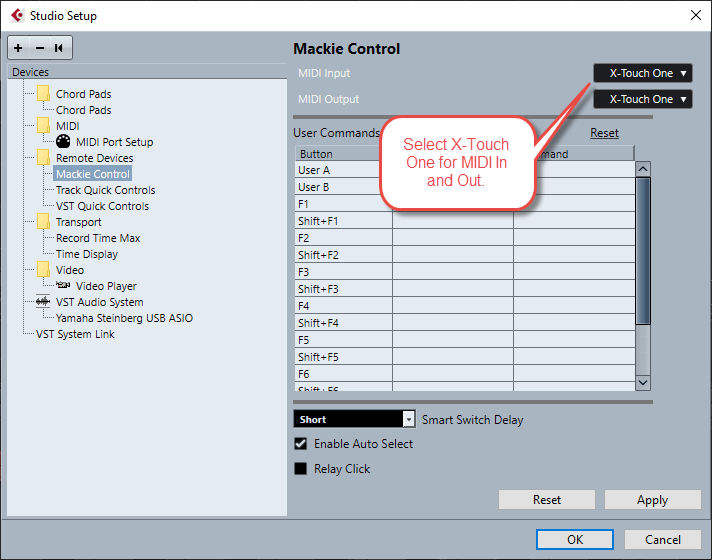Click the F2 row in commands table
712x560 pixels.
point(465,238)
